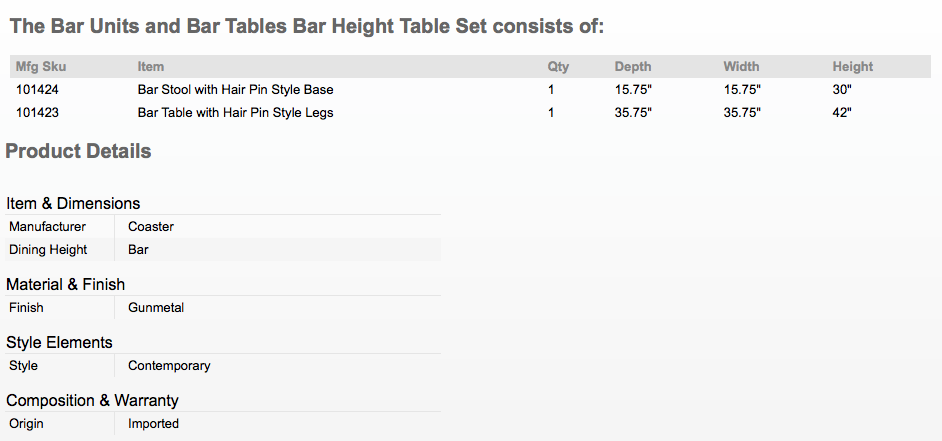The height and width of the screenshot is (441, 942).
Task: Click the Height column header
Action: click(x=852, y=67)
